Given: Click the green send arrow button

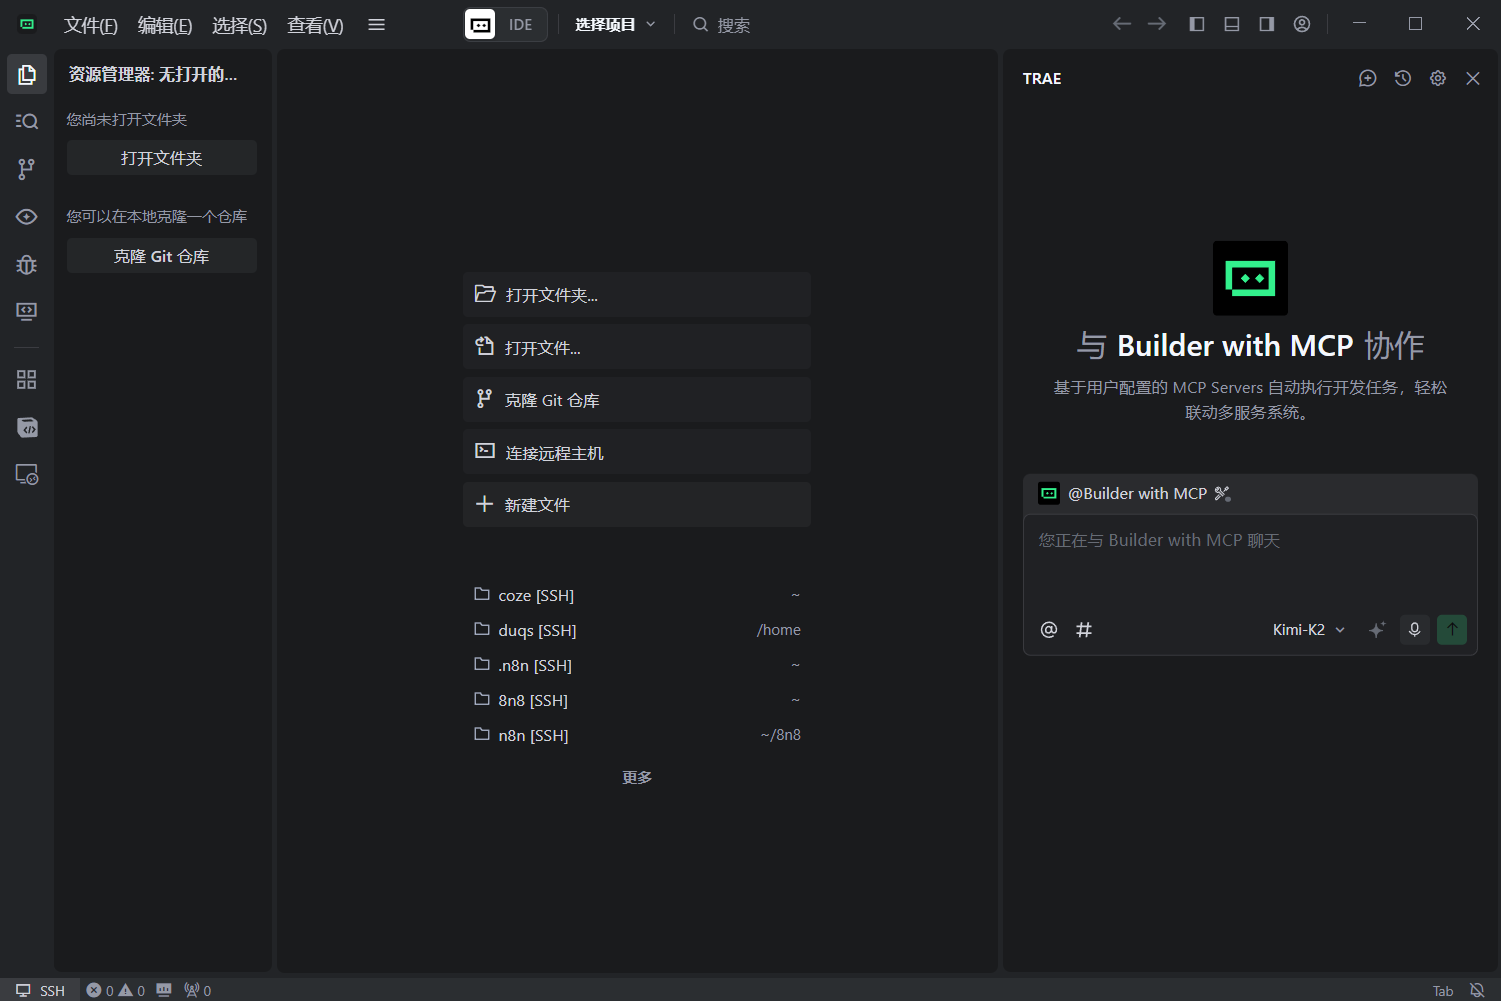Looking at the screenshot, I should tap(1452, 629).
